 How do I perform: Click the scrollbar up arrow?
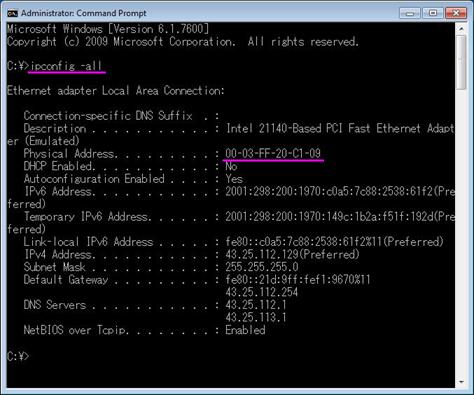click(461, 29)
